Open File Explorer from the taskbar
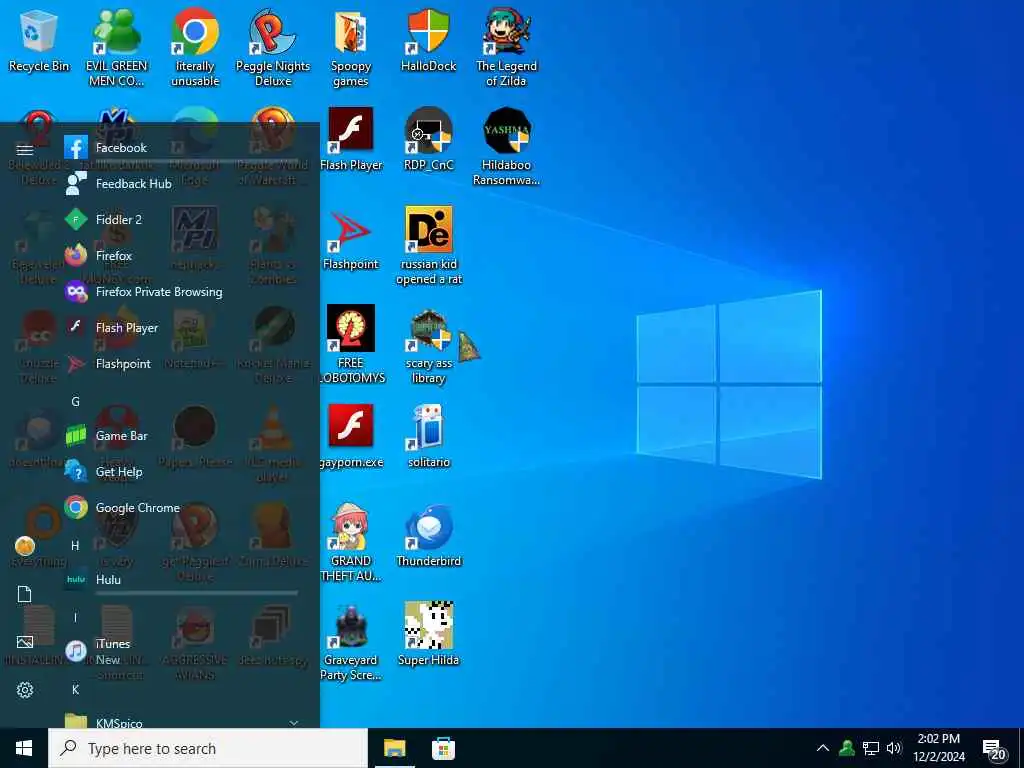Screen dimensions: 1024x768 pos(394,748)
